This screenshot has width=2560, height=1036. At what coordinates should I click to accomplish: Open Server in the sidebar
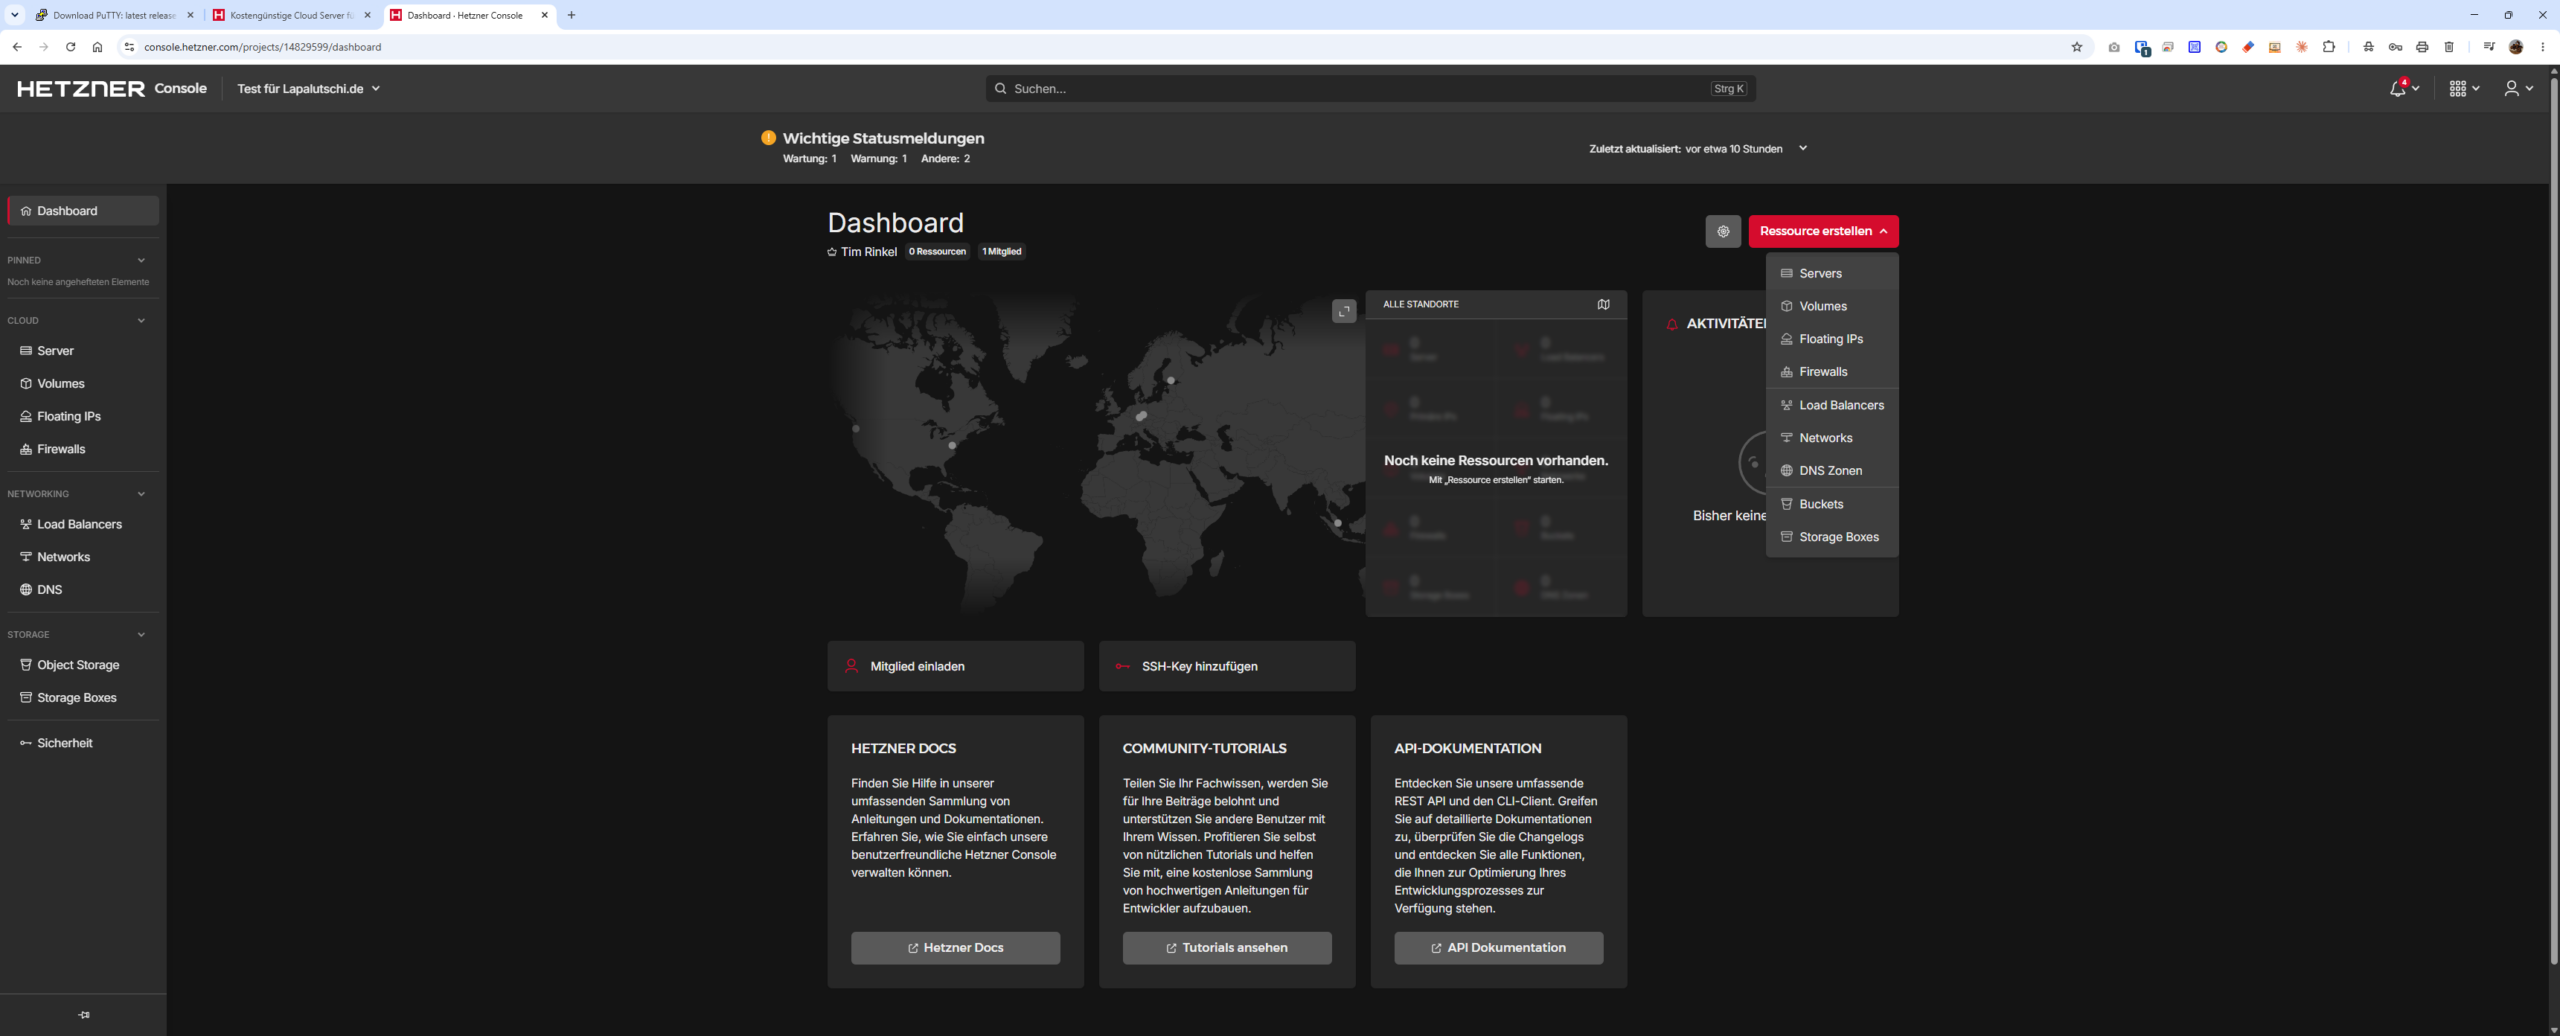[83, 351]
